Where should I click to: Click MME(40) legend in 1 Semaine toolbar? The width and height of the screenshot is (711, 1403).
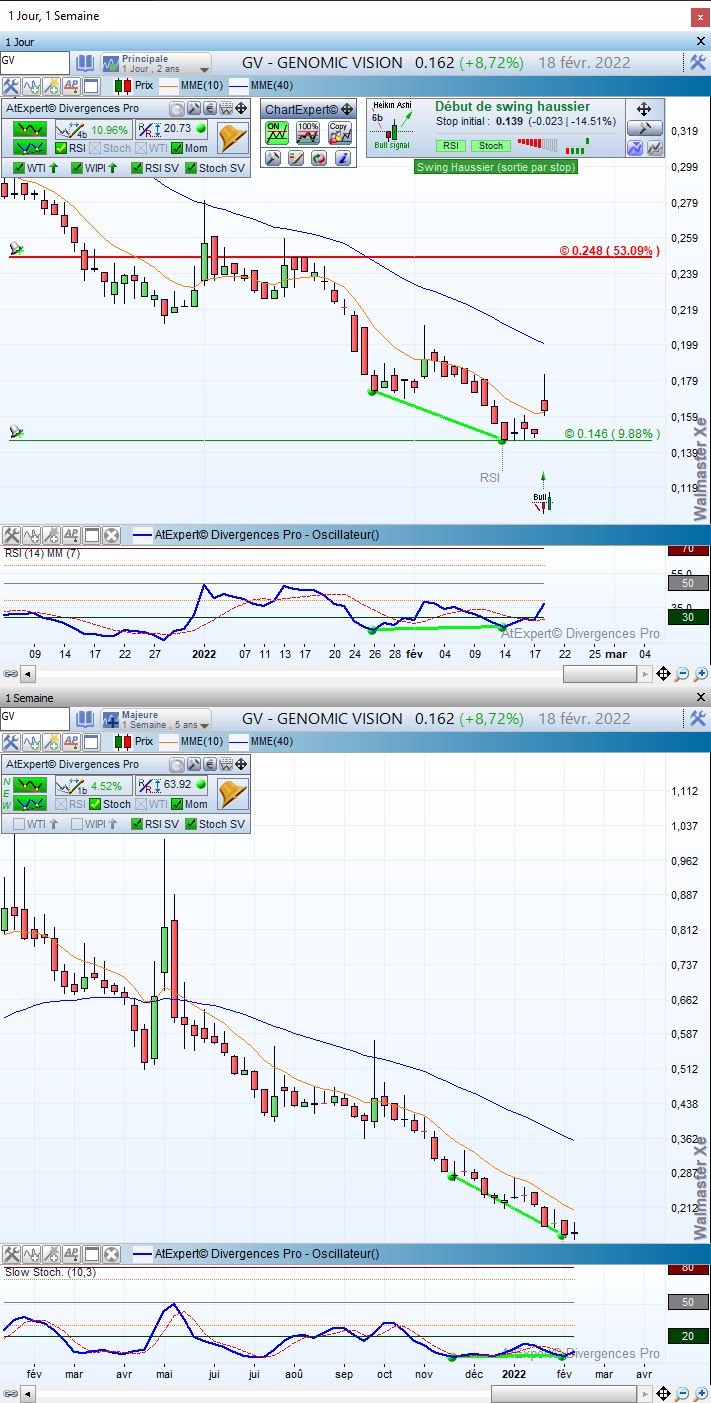tap(262, 742)
